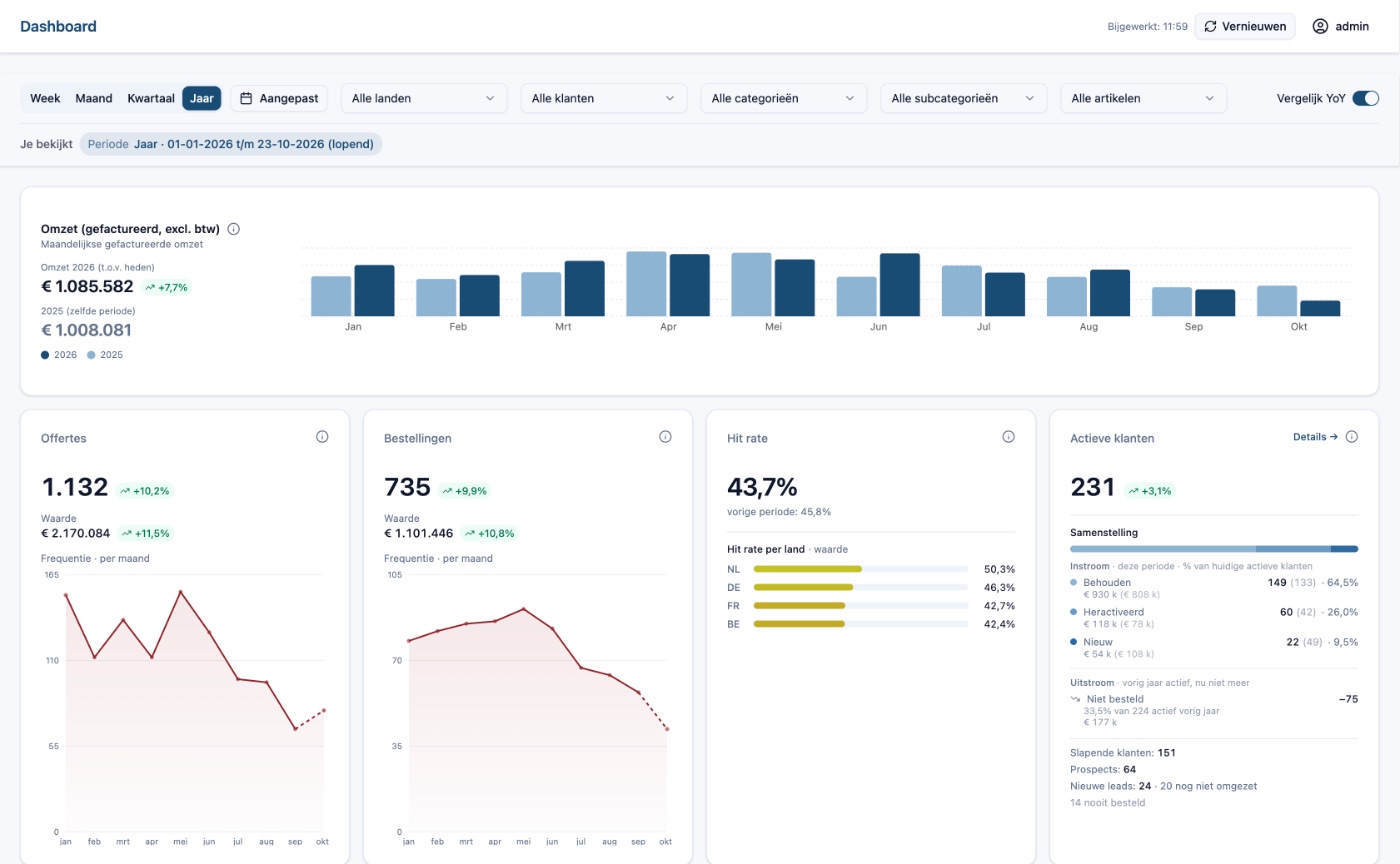Screen dimensions: 1400x864
Task: Click the Bijgewerkt: 11:59 timestamp
Action: [1147, 27]
